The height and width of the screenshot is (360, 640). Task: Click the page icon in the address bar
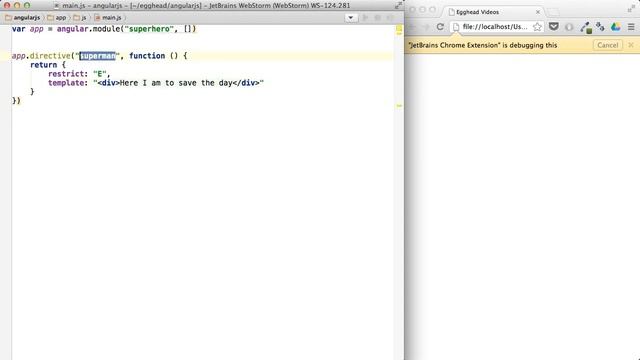point(456,27)
